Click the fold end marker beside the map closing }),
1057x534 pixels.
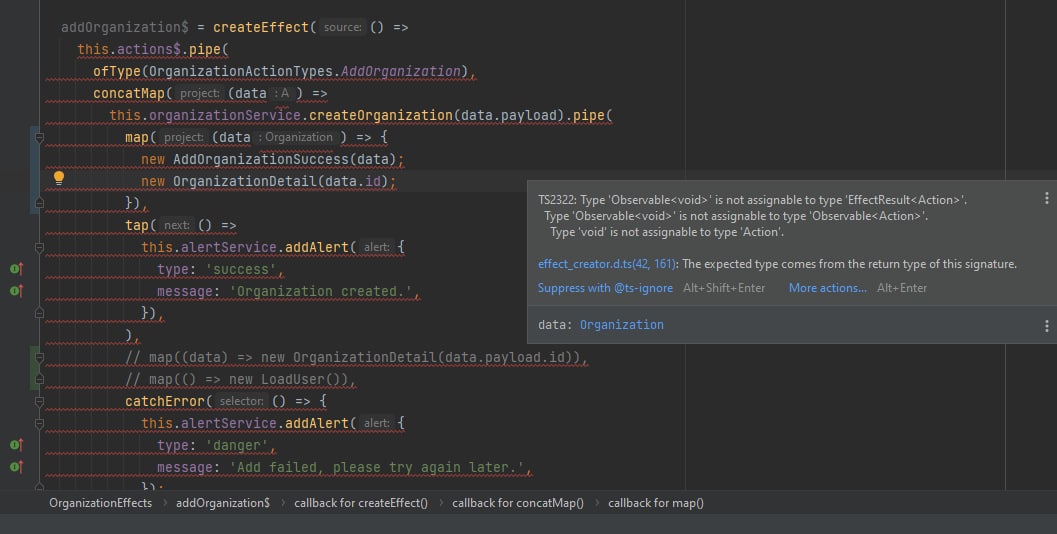point(39,202)
